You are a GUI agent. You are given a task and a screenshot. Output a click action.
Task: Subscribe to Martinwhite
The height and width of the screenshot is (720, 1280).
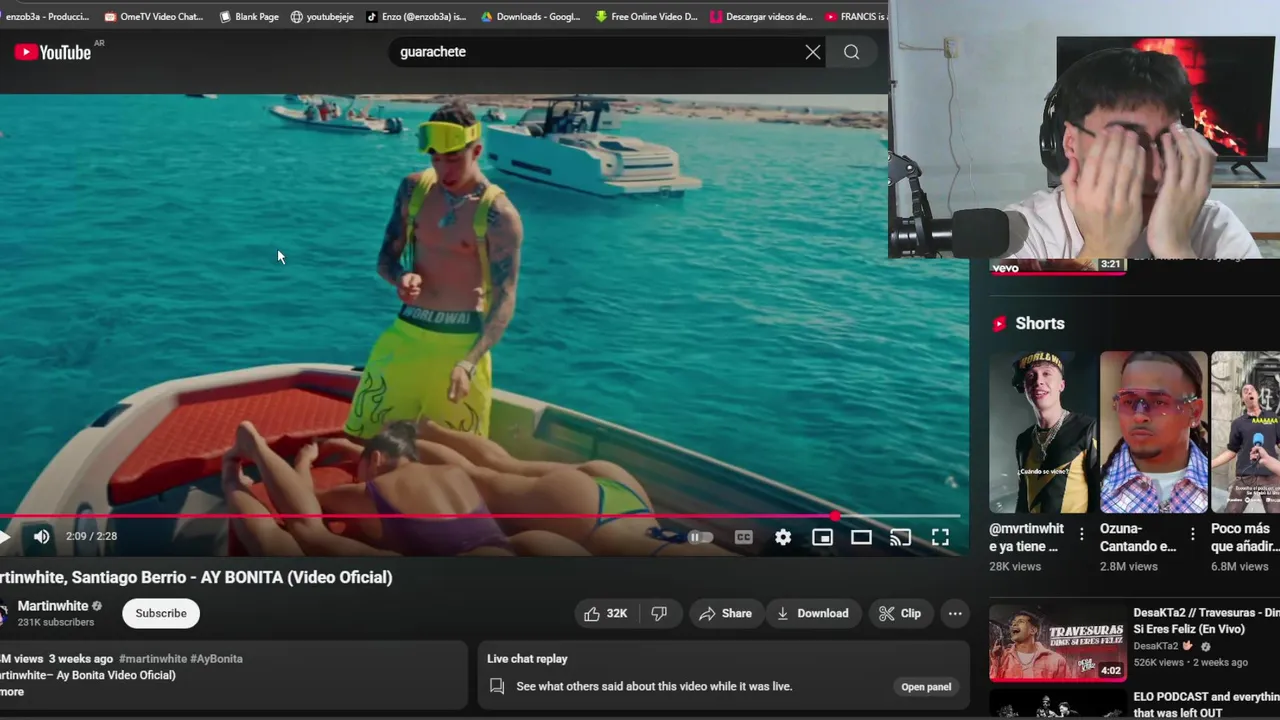point(161,613)
